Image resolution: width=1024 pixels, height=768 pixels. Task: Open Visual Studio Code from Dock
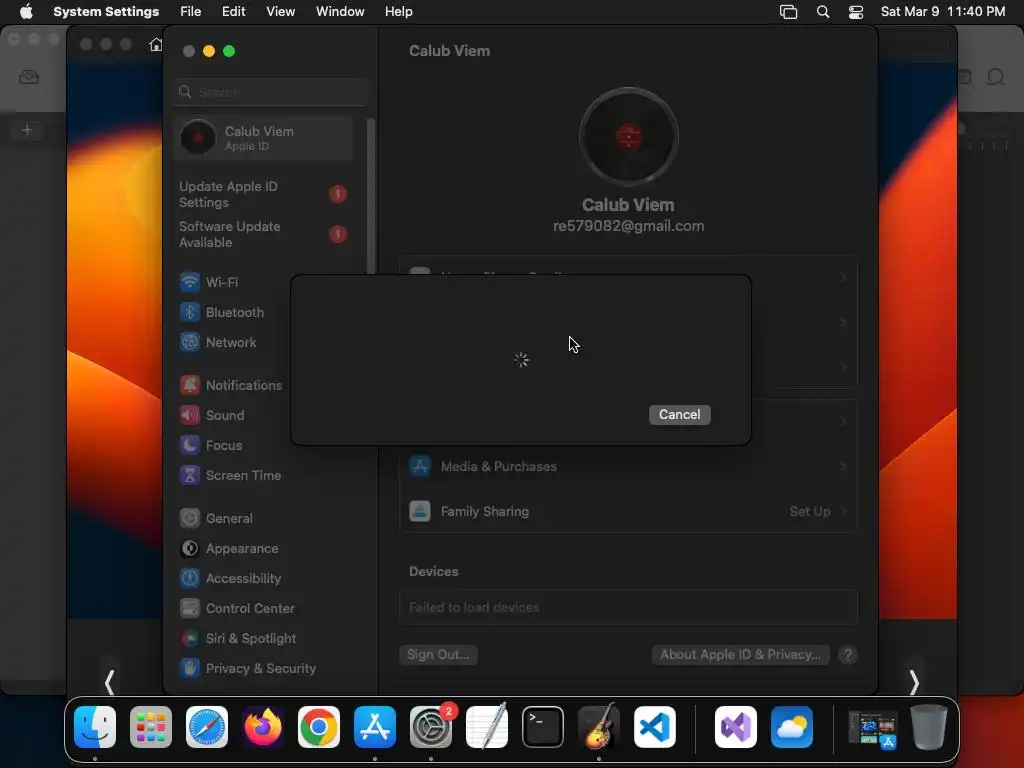(x=655, y=727)
